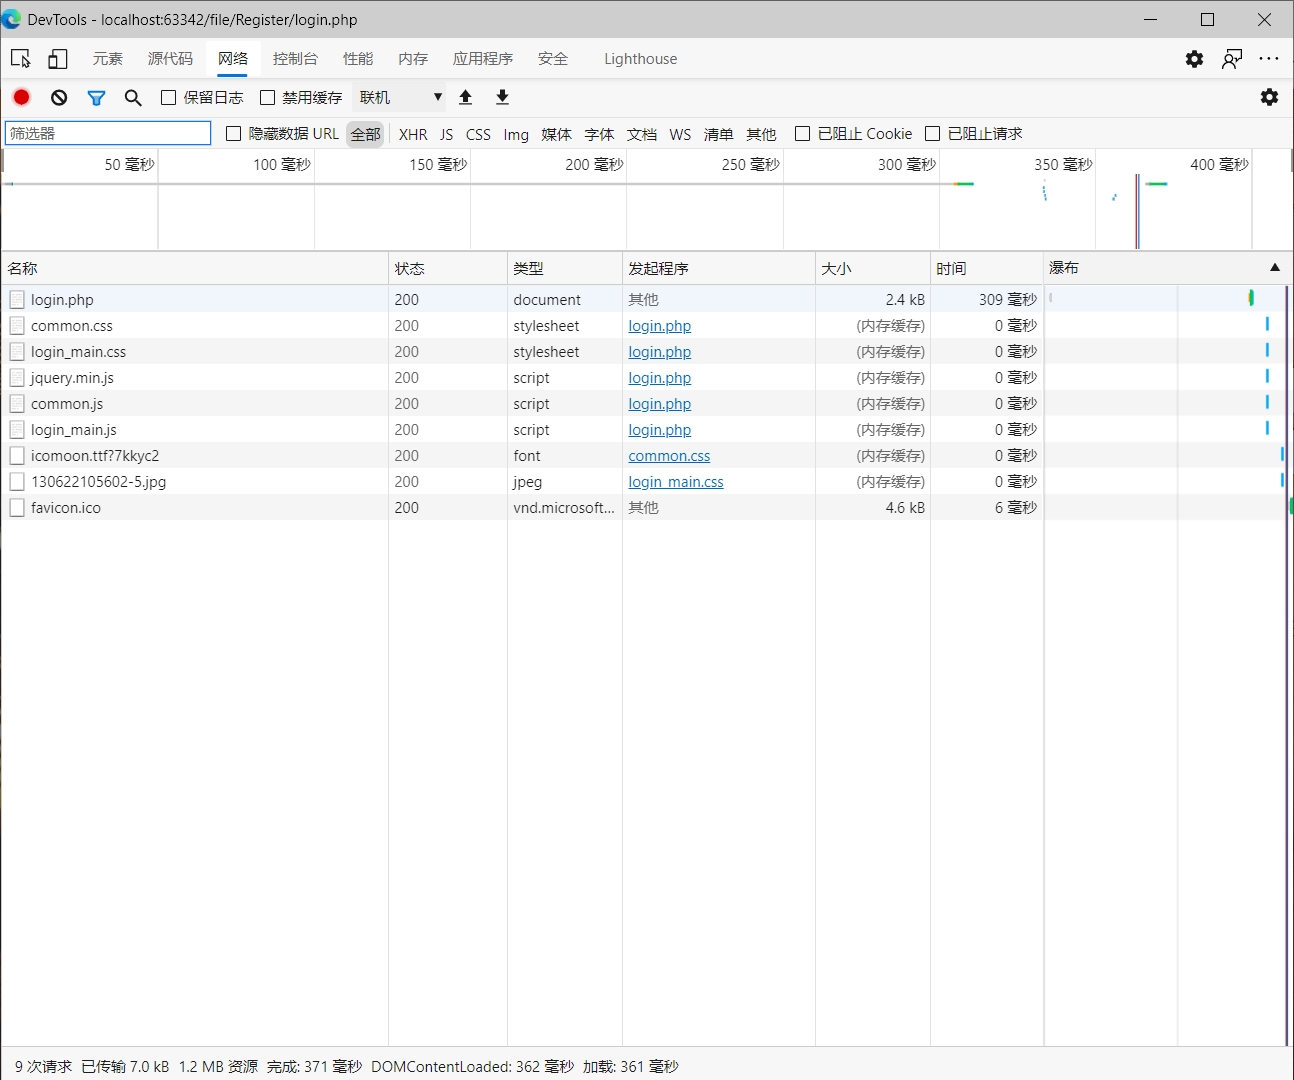Click the red record network log button
The image size is (1294, 1080).
coord(22,97)
